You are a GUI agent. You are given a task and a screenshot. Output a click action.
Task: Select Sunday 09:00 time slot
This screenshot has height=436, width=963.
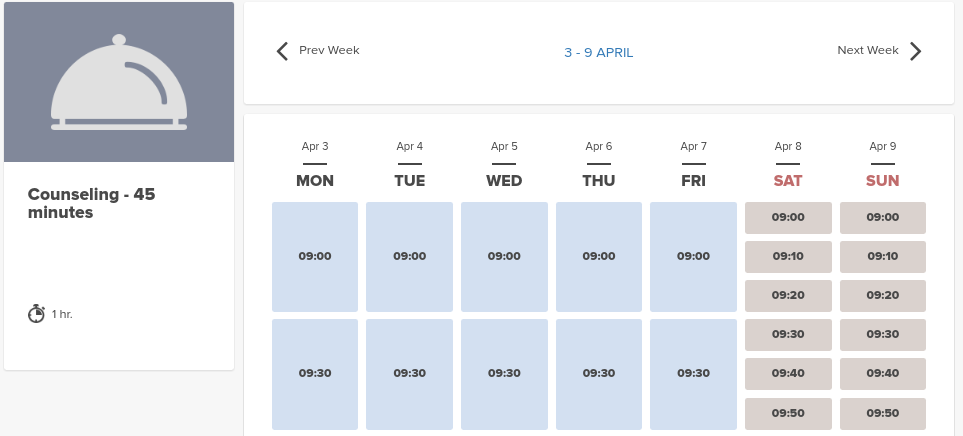click(882, 217)
